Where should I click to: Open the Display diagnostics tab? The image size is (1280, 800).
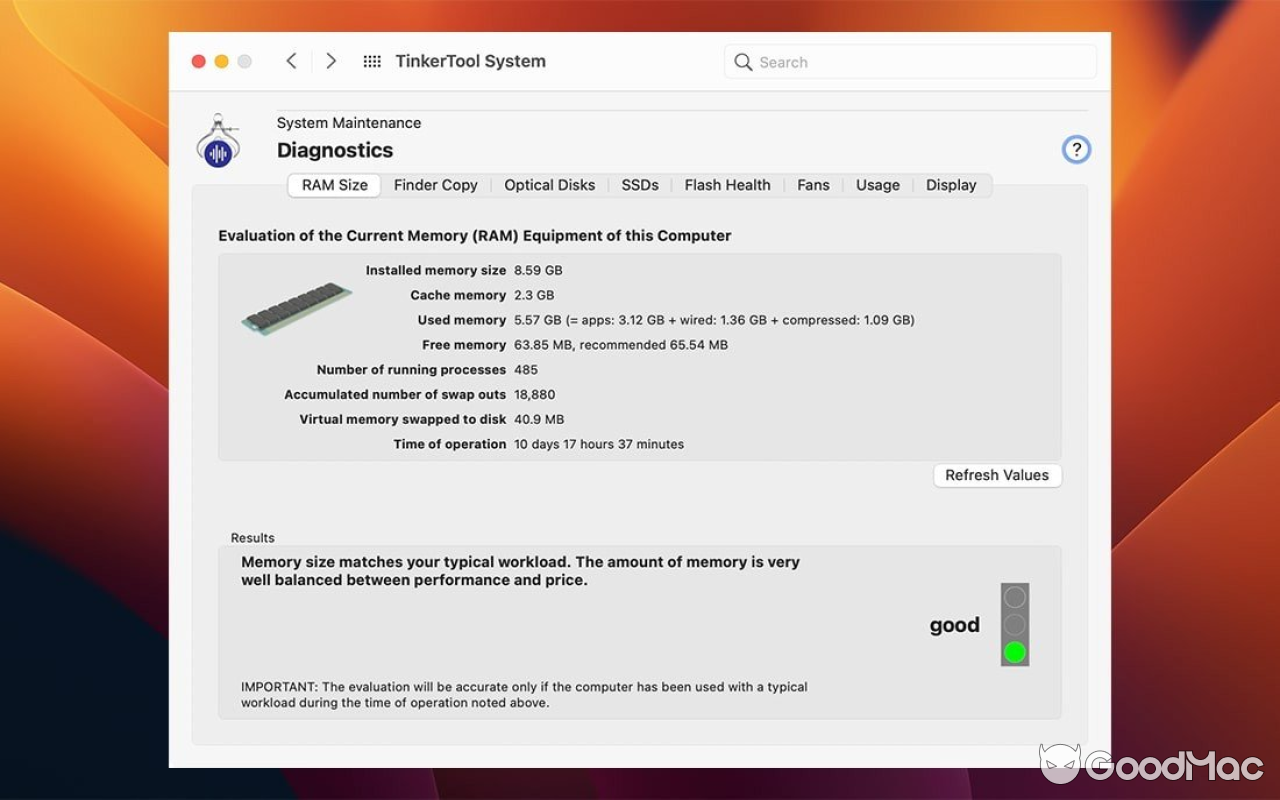click(x=951, y=185)
